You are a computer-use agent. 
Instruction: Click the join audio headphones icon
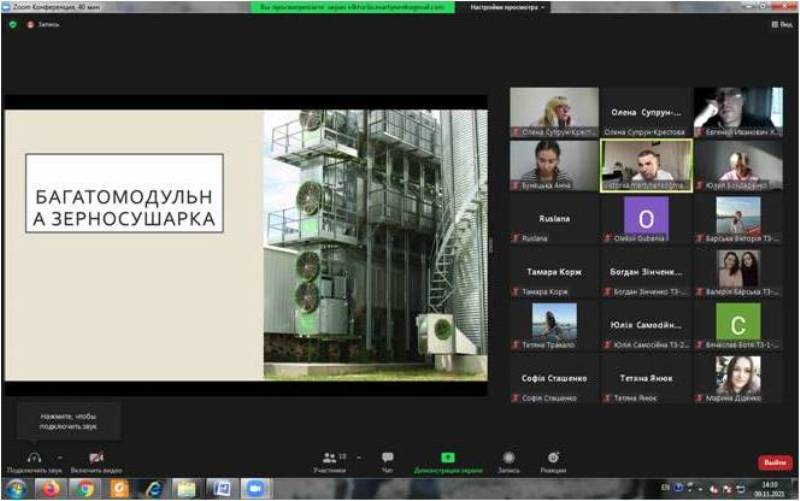(33, 457)
